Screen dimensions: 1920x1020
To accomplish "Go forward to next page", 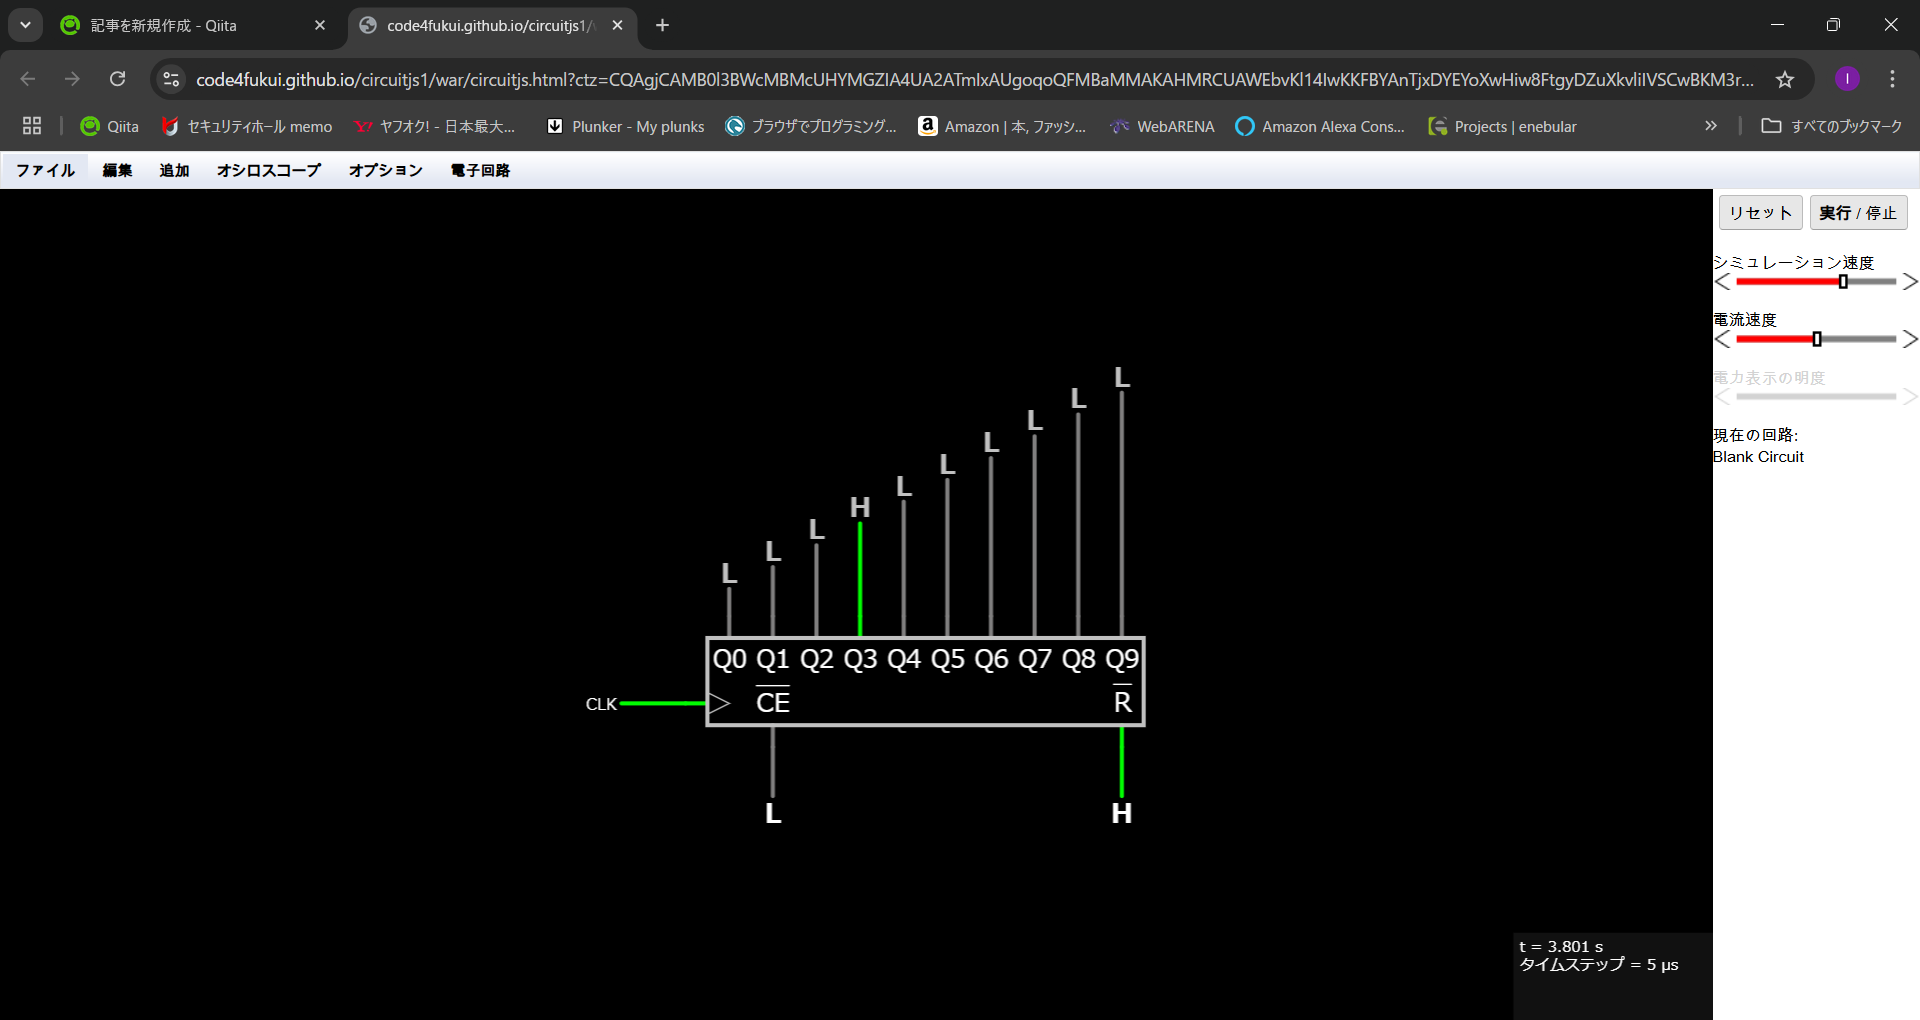I will [x=72, y=79].
